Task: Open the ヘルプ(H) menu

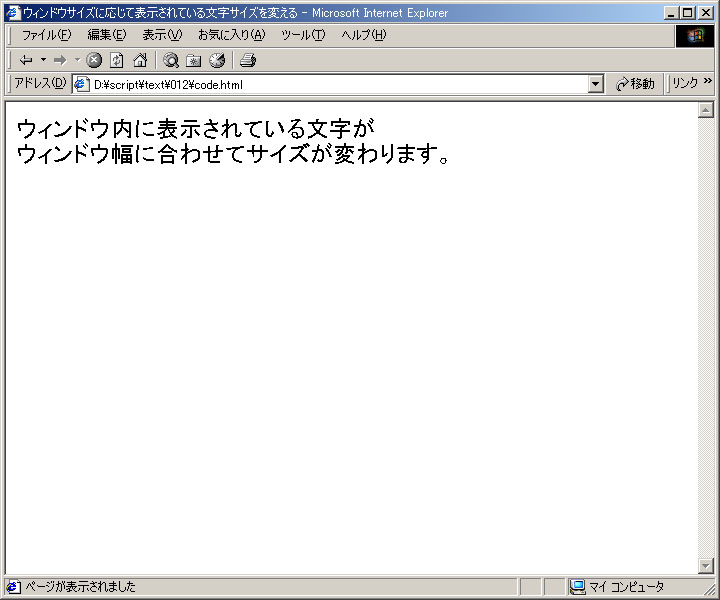Action: [x=364, y=35]
